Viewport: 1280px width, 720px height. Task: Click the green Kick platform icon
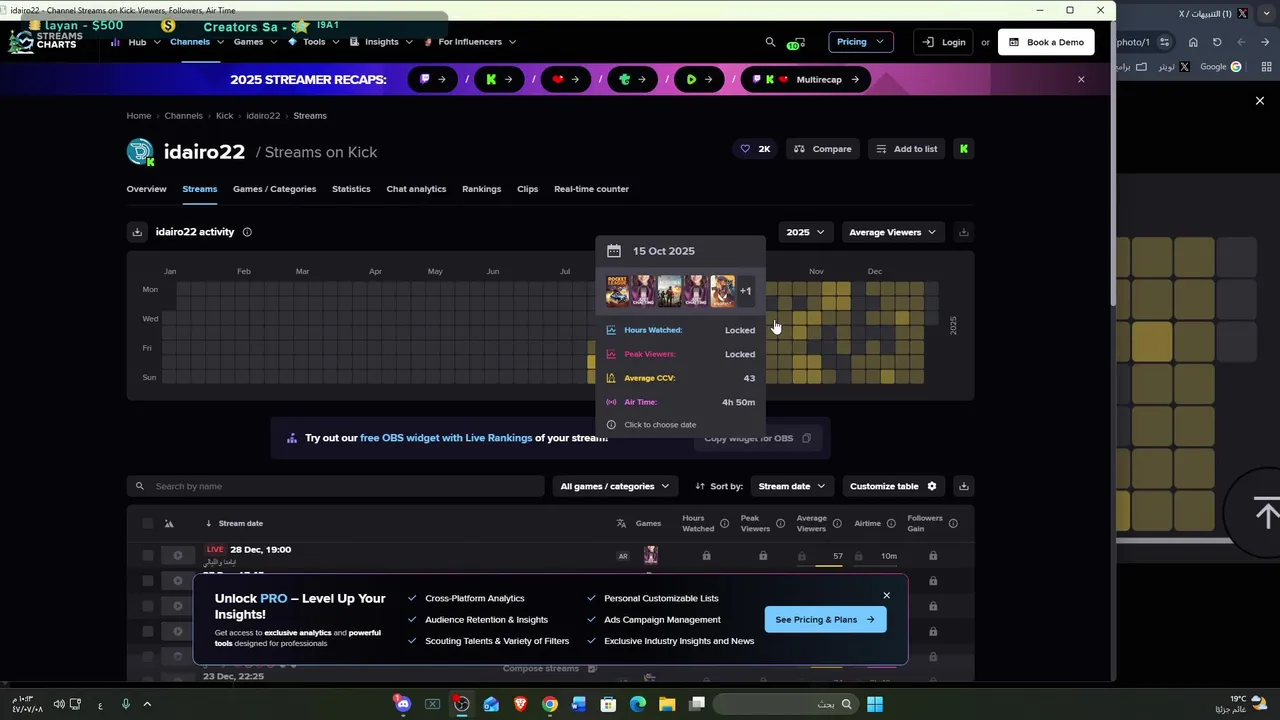tap(964, 149)
